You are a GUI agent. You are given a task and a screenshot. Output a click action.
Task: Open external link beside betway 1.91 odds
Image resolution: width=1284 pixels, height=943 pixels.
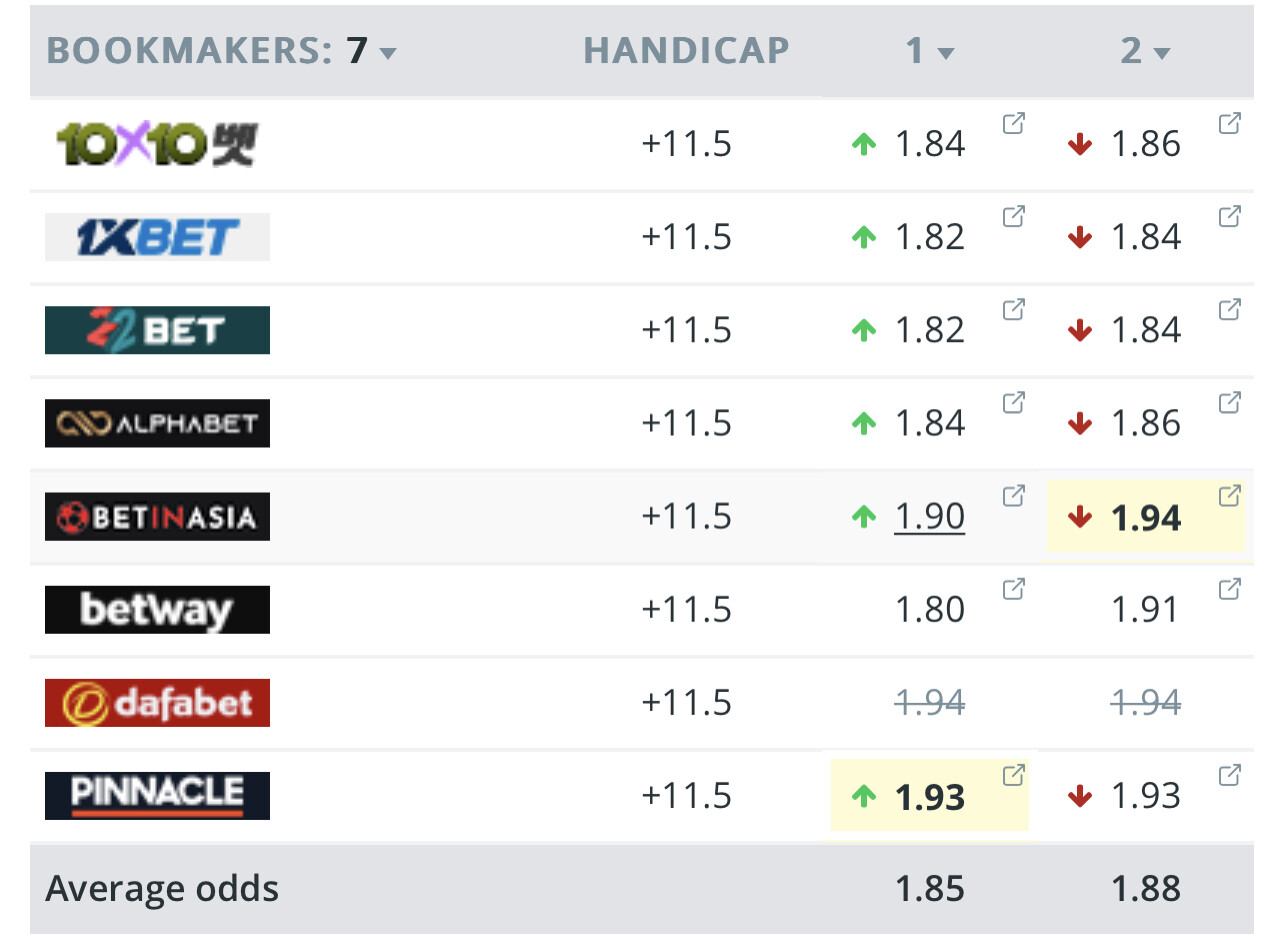tap(1229, 589)
